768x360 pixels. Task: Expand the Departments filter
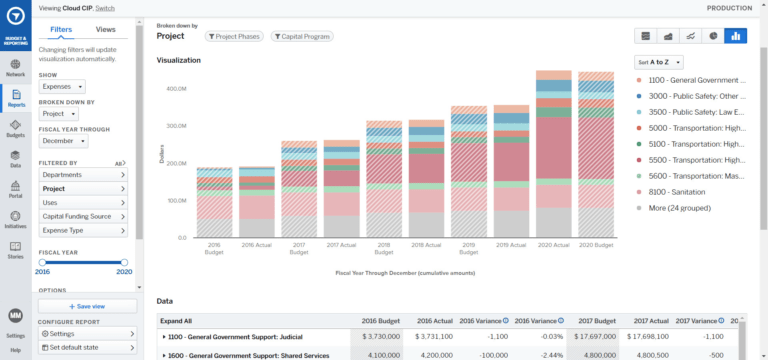coord(83,175)
